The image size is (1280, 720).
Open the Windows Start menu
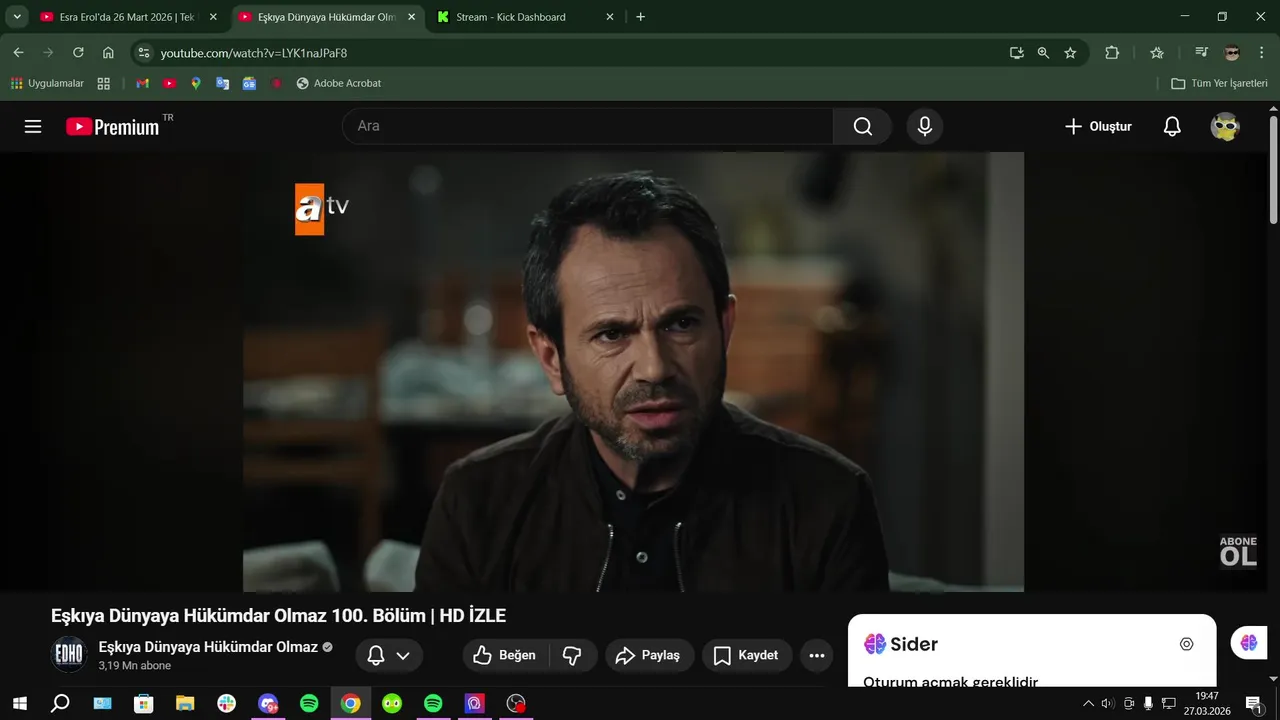19,704
